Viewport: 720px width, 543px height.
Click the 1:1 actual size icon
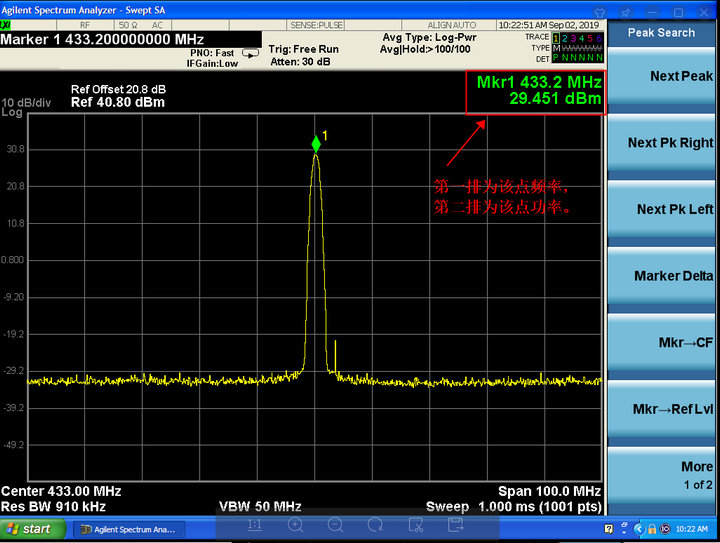coord(255,525)
